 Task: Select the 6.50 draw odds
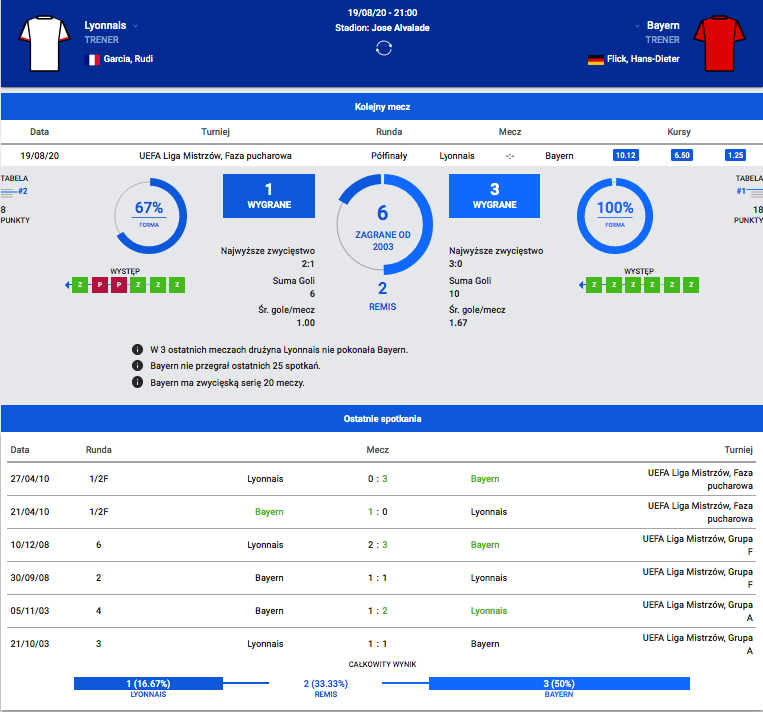coord(682,155)
